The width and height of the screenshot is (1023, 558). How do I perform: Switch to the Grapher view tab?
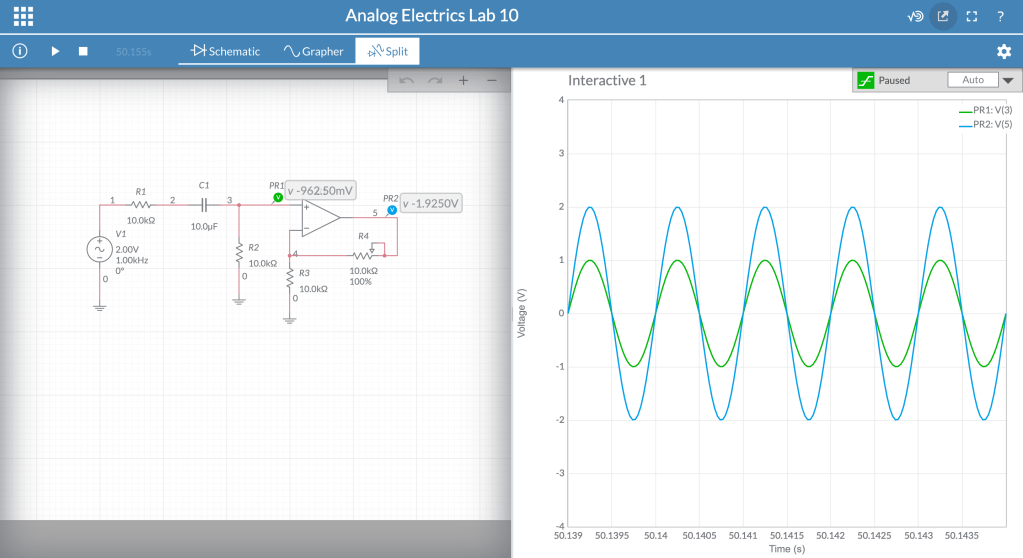pyautogui.click(x=313, y=51)
